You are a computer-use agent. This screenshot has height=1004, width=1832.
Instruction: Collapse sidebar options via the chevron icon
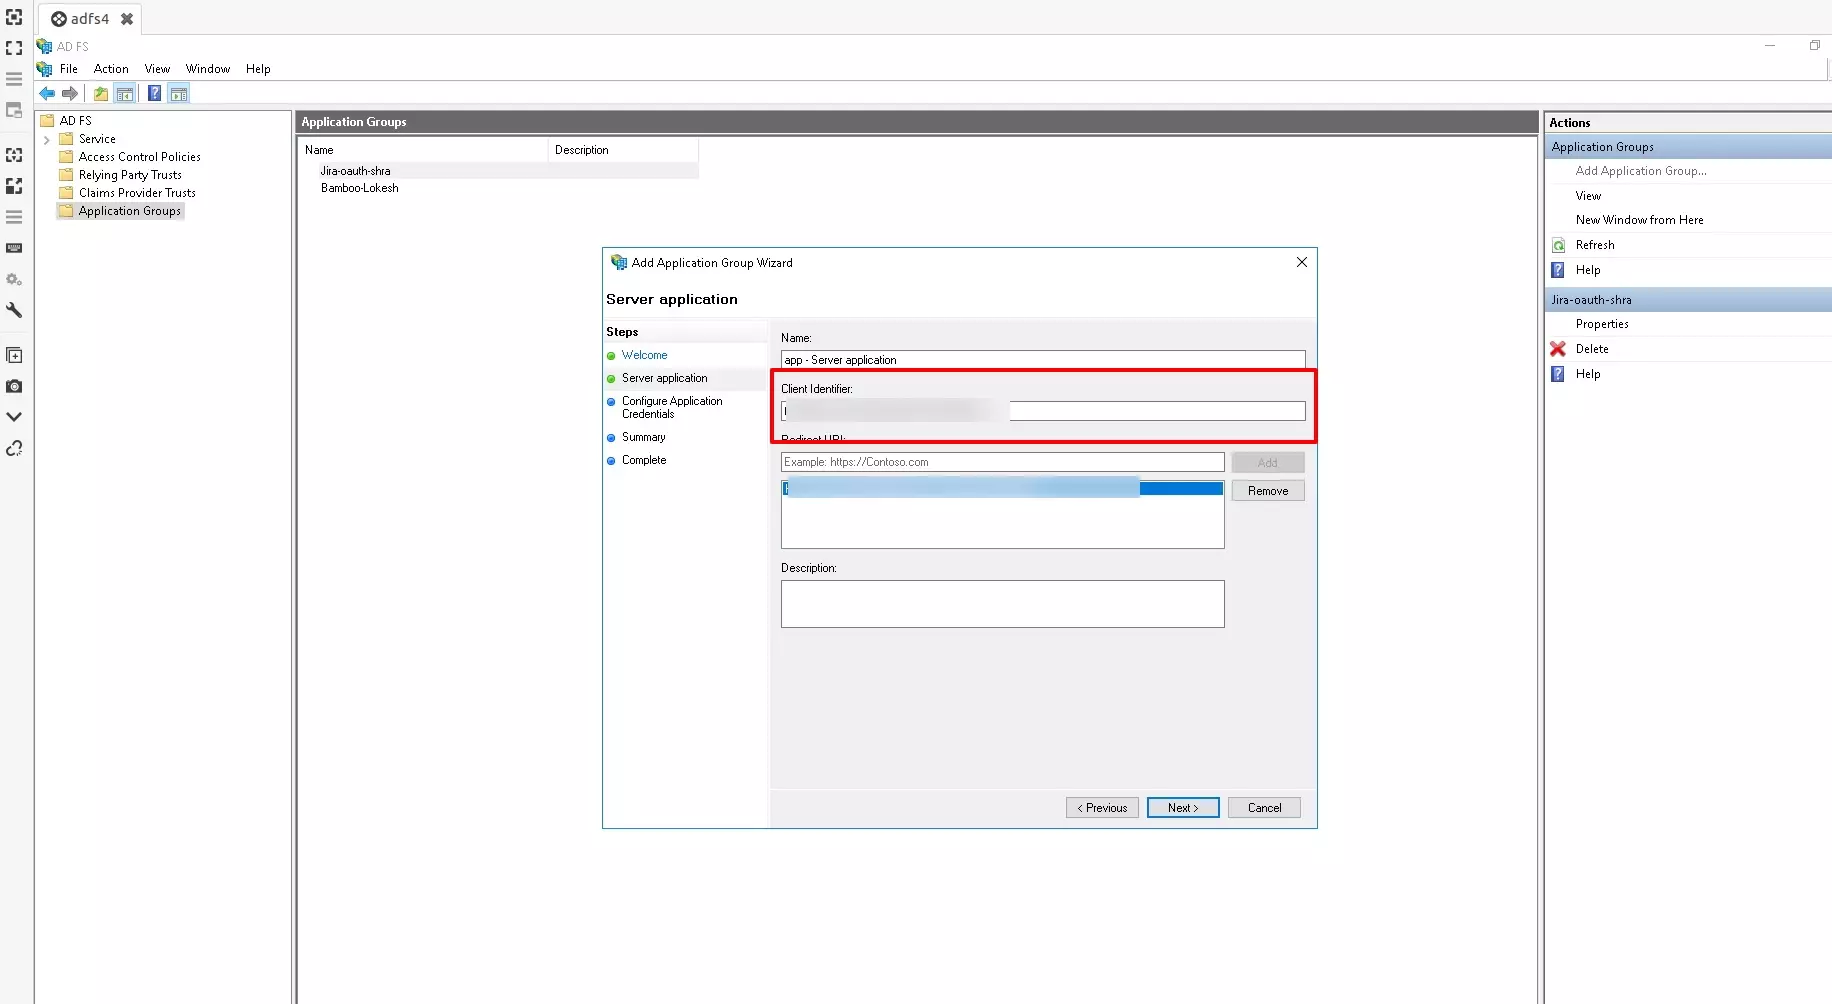(14, 416)
